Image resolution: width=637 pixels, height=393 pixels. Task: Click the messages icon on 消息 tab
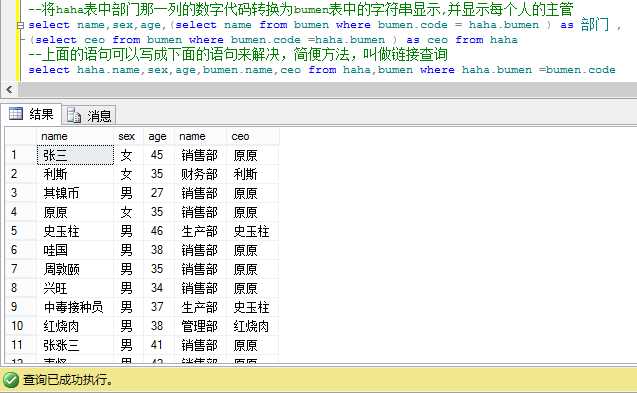tap(74, 115)
